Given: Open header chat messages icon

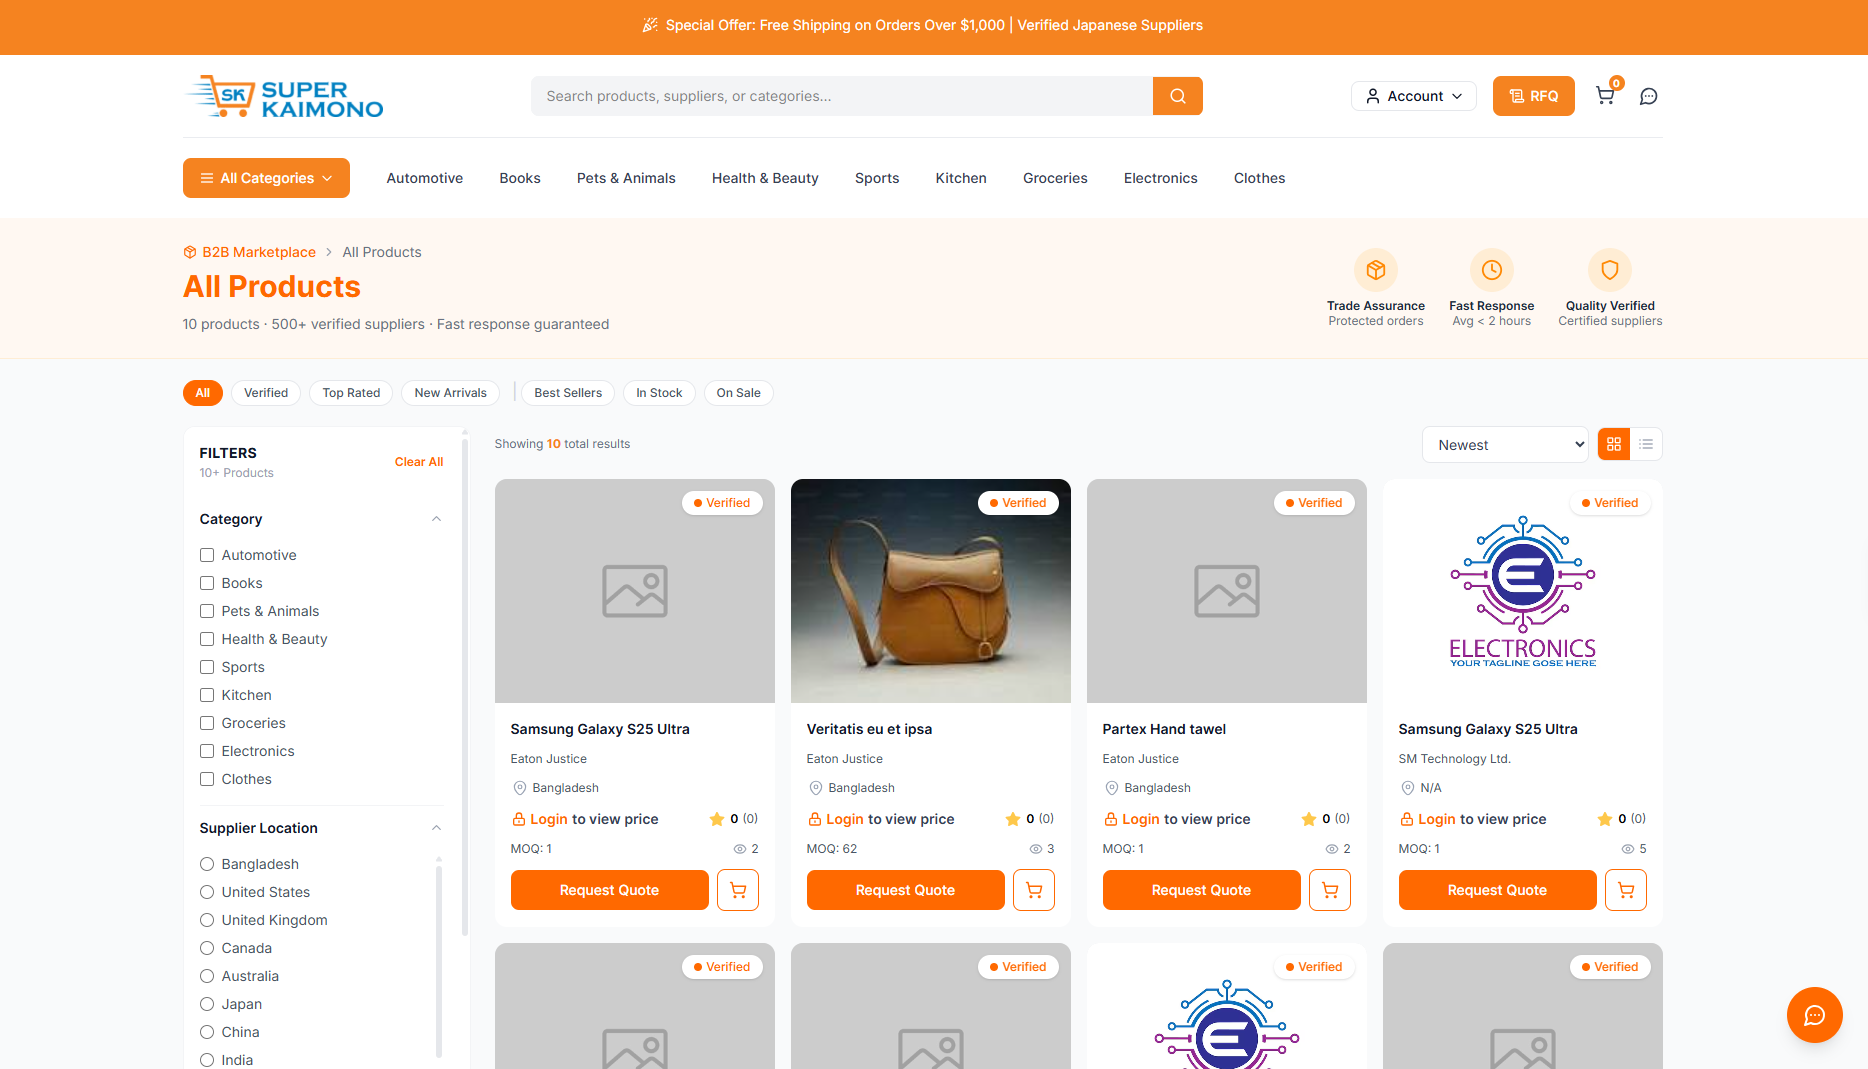Looking at the screenshot, I should coord(1649,96).
